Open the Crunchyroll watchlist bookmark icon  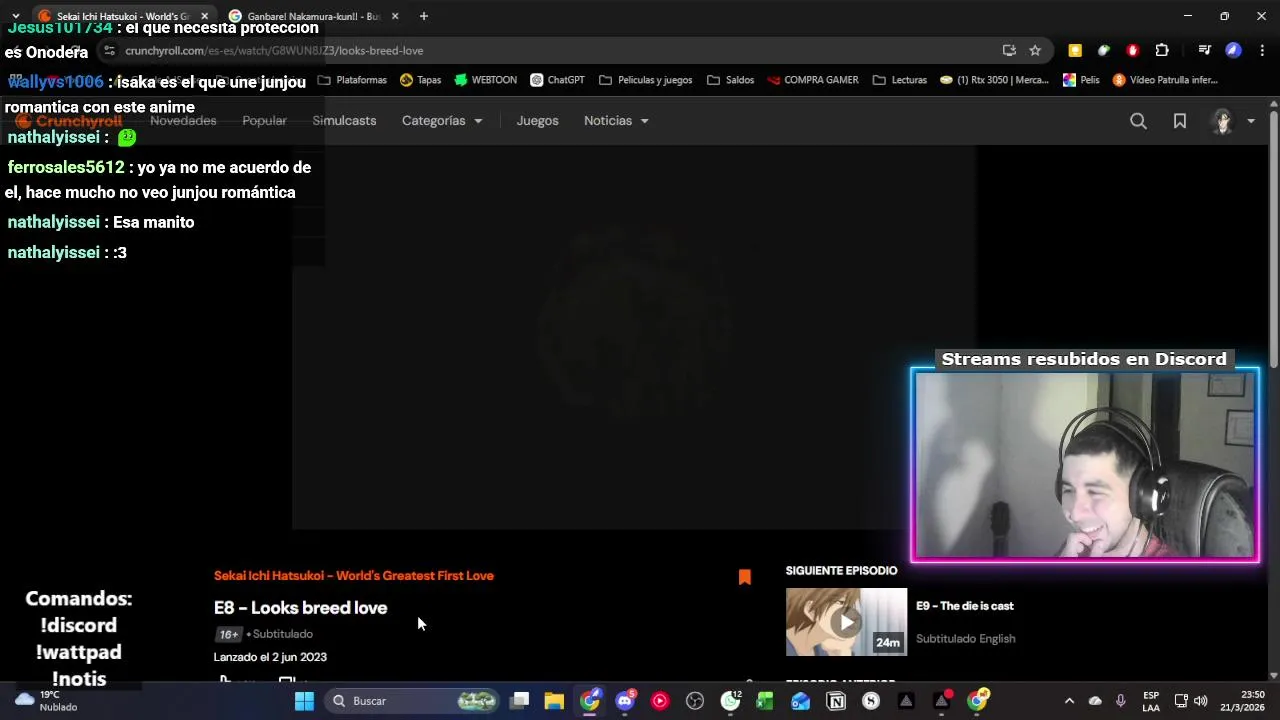coord(1180,121)
